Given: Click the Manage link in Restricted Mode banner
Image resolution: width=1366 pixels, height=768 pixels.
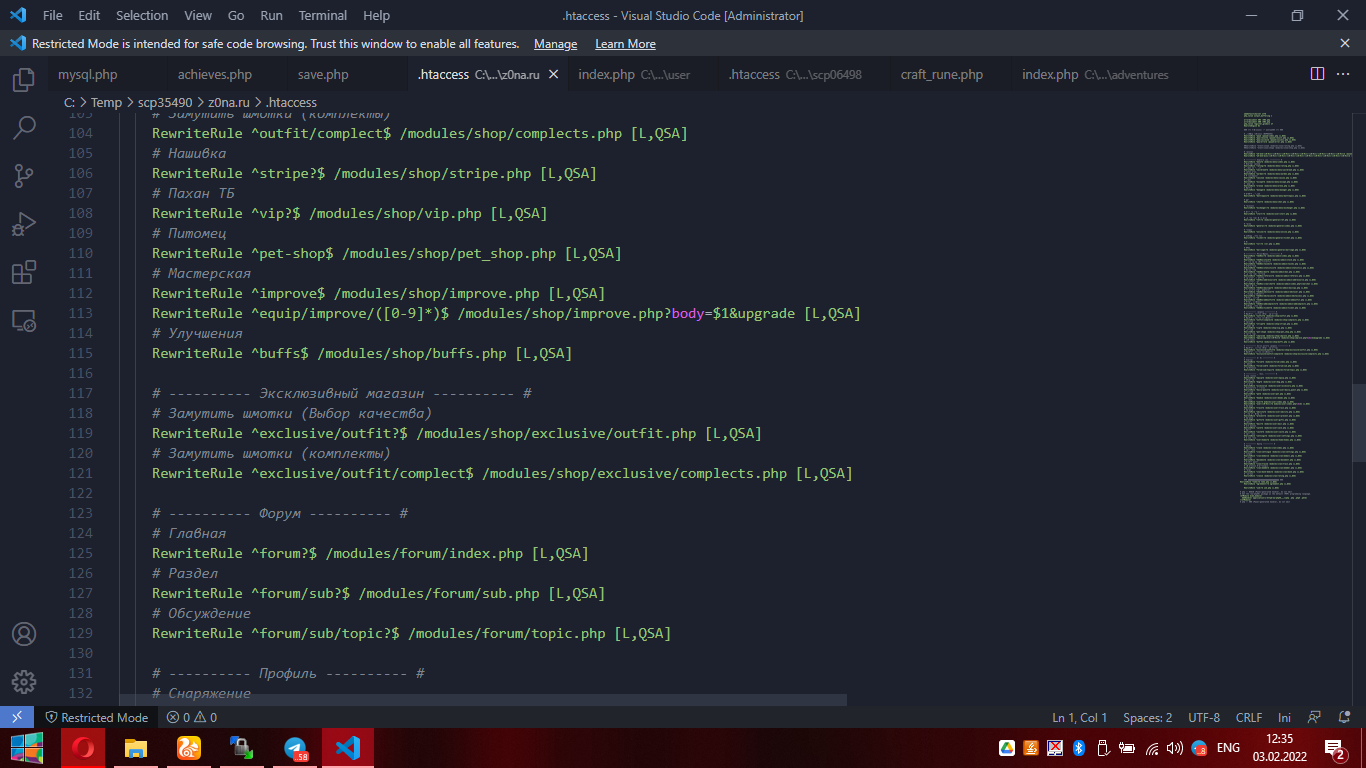Looking at the screenshot, I should (555, 44).
